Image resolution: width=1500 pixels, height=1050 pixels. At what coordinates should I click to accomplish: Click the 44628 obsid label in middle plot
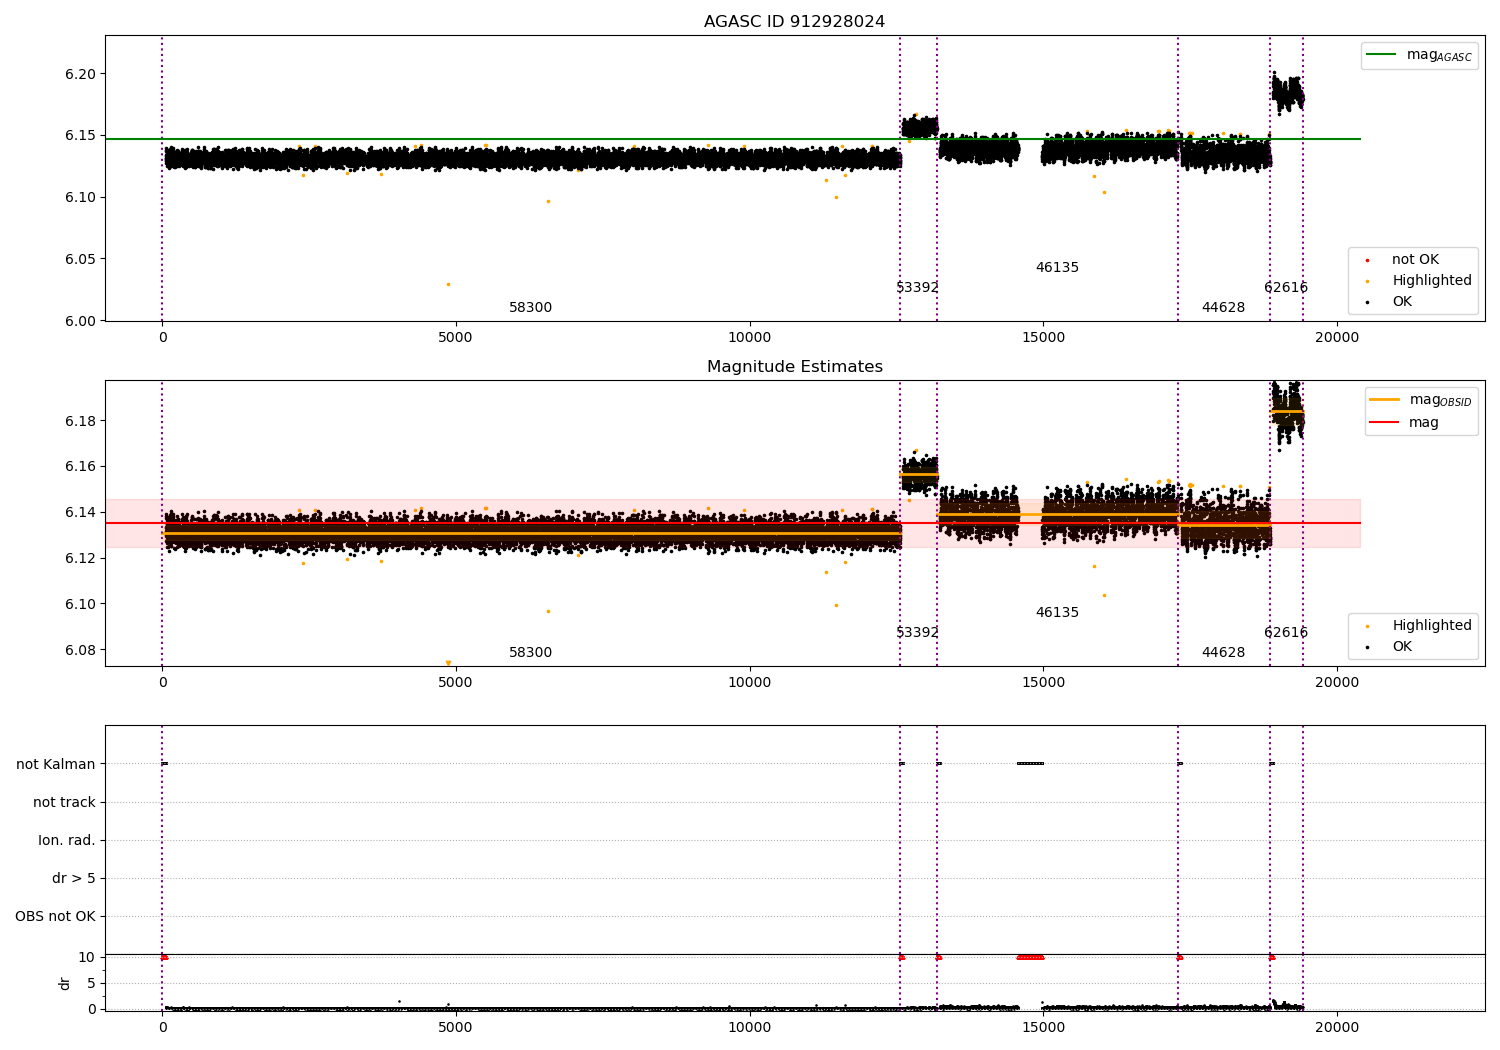(1223, 653)
